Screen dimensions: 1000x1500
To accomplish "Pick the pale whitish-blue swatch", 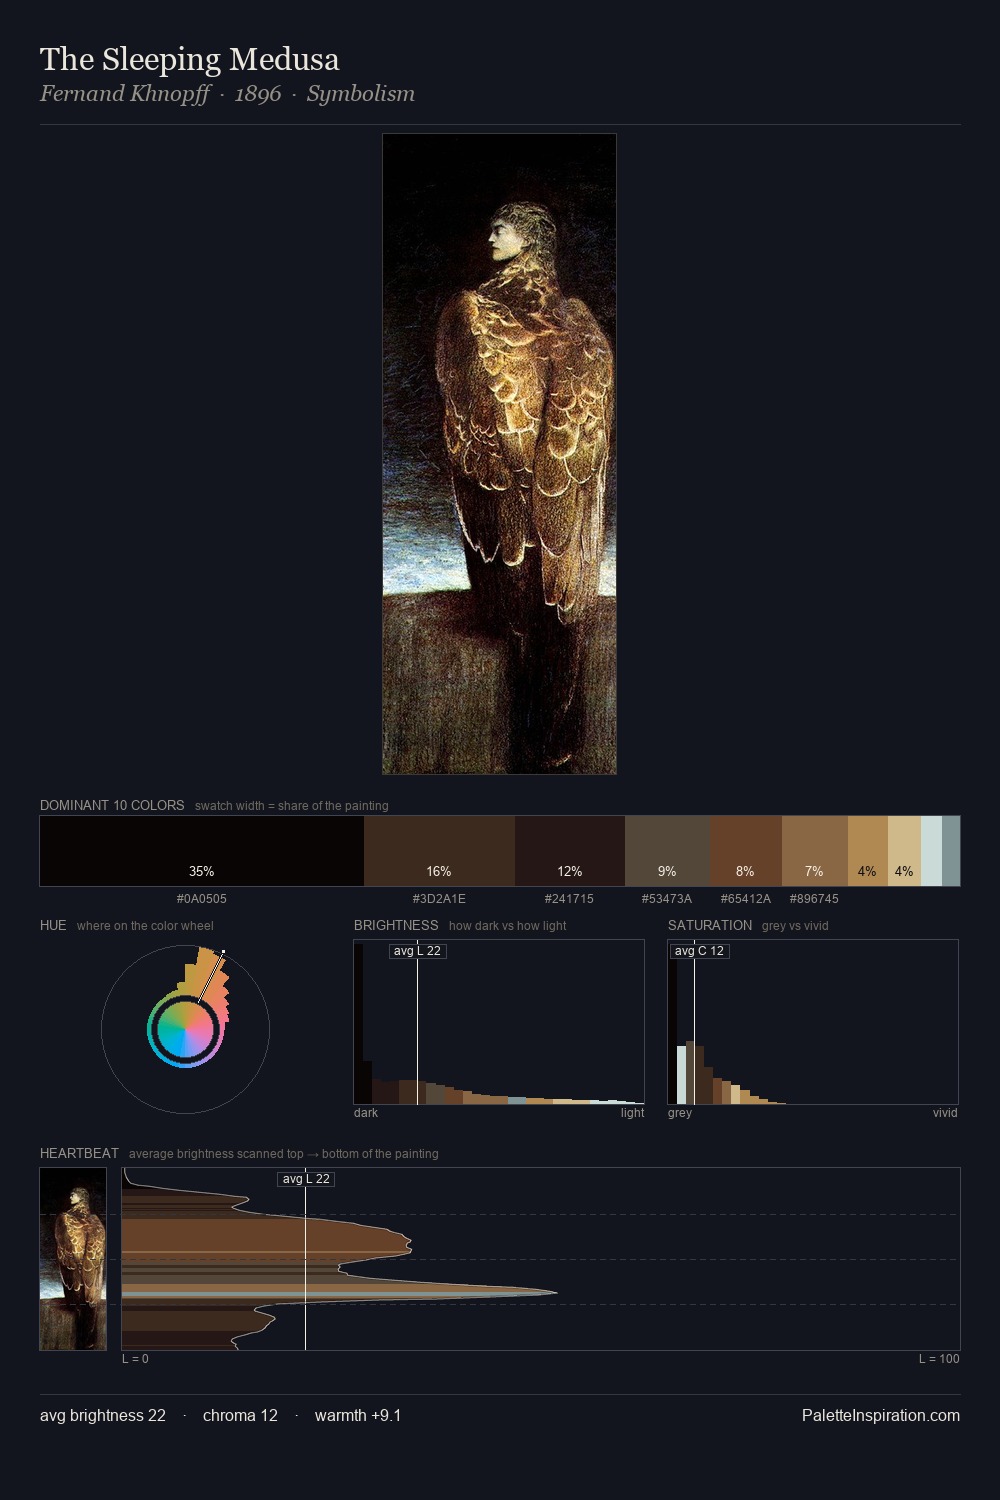I will (x=931, y=851).
